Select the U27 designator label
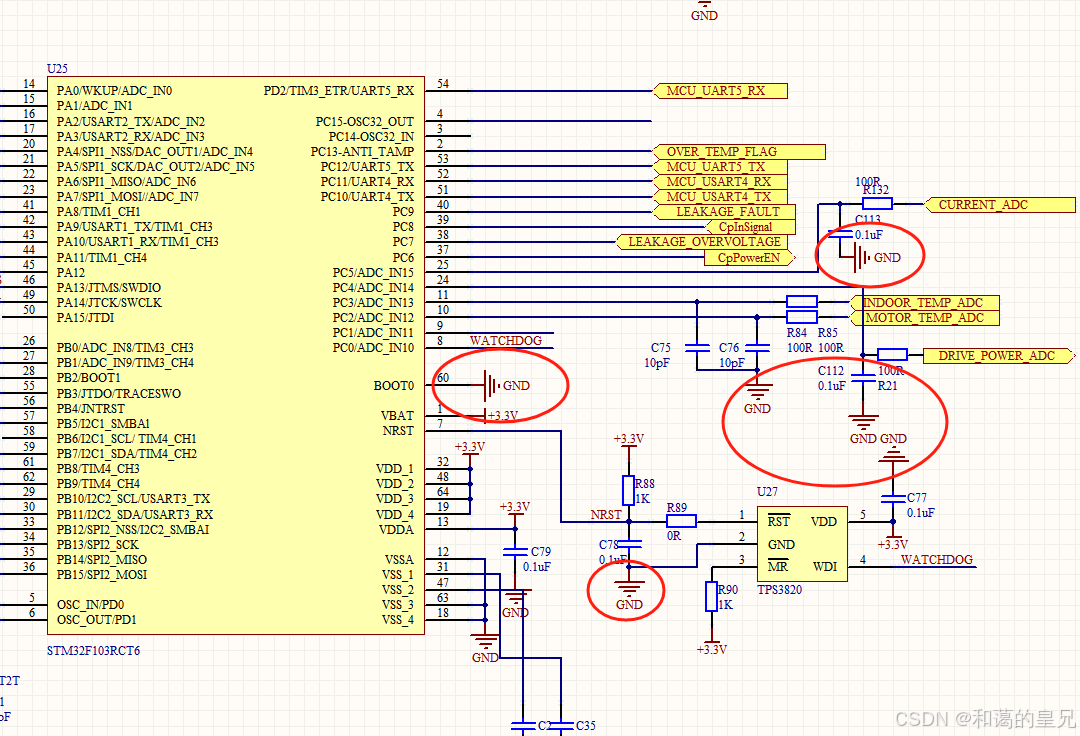Screen dimensions: 1080x736 pyautogui.click(x=767, y=492)
